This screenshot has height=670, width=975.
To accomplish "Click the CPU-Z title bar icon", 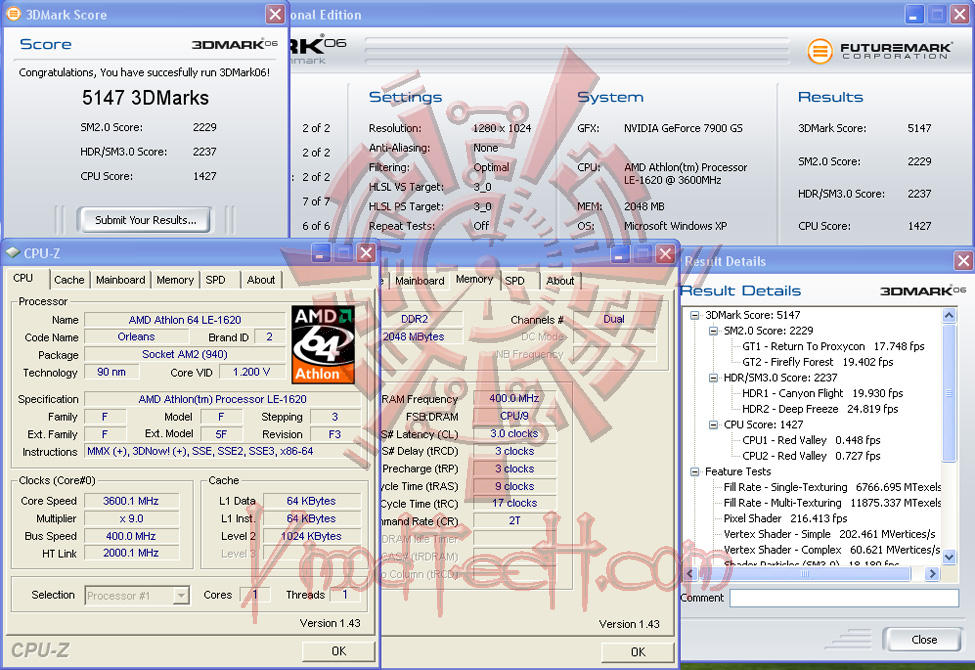I will pyautogui.click(x=13, y=253).
